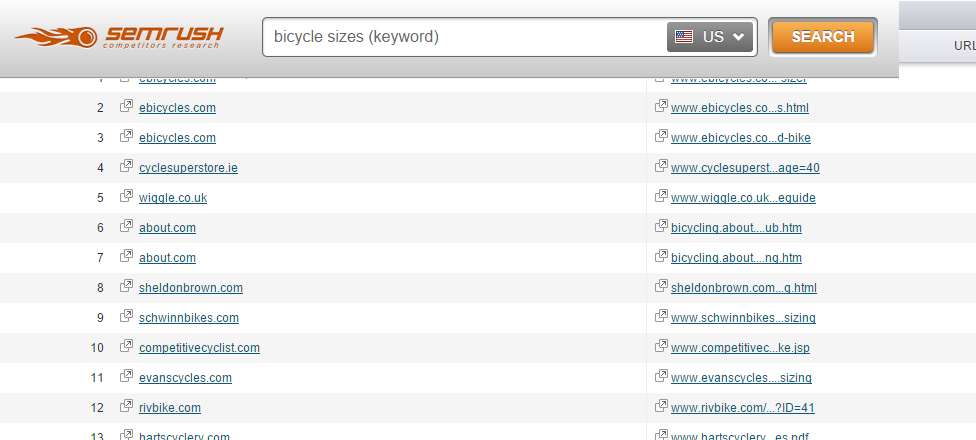
Task: Open external icon beside www.rivbike.com/...?ID=41 URL
Action: tap(661, 406)
